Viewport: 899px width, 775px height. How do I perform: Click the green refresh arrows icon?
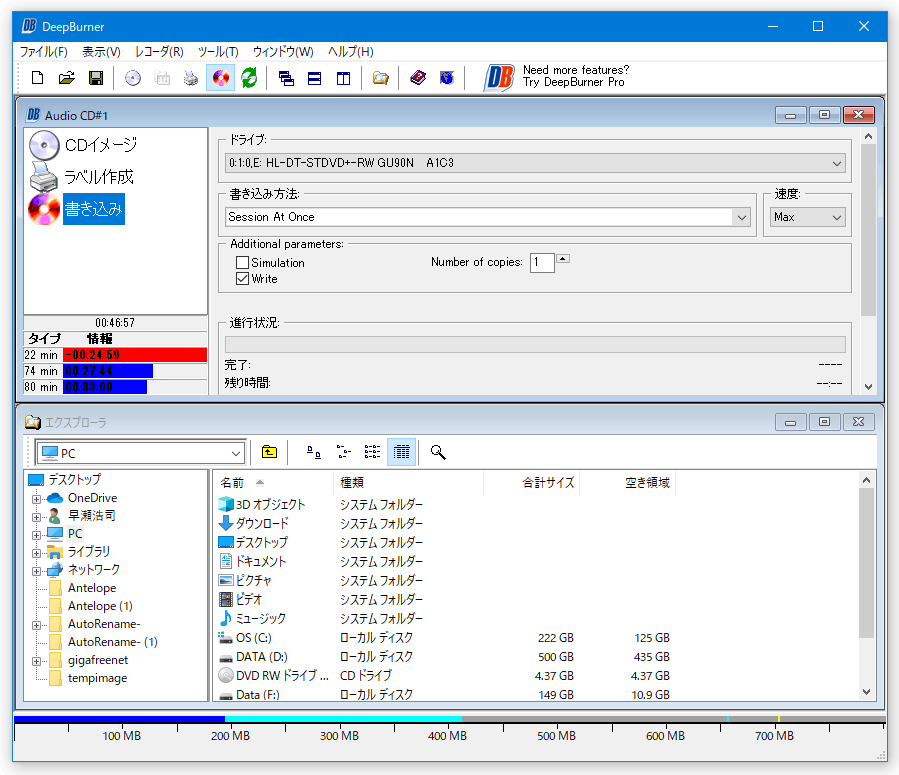coord(249,78)
